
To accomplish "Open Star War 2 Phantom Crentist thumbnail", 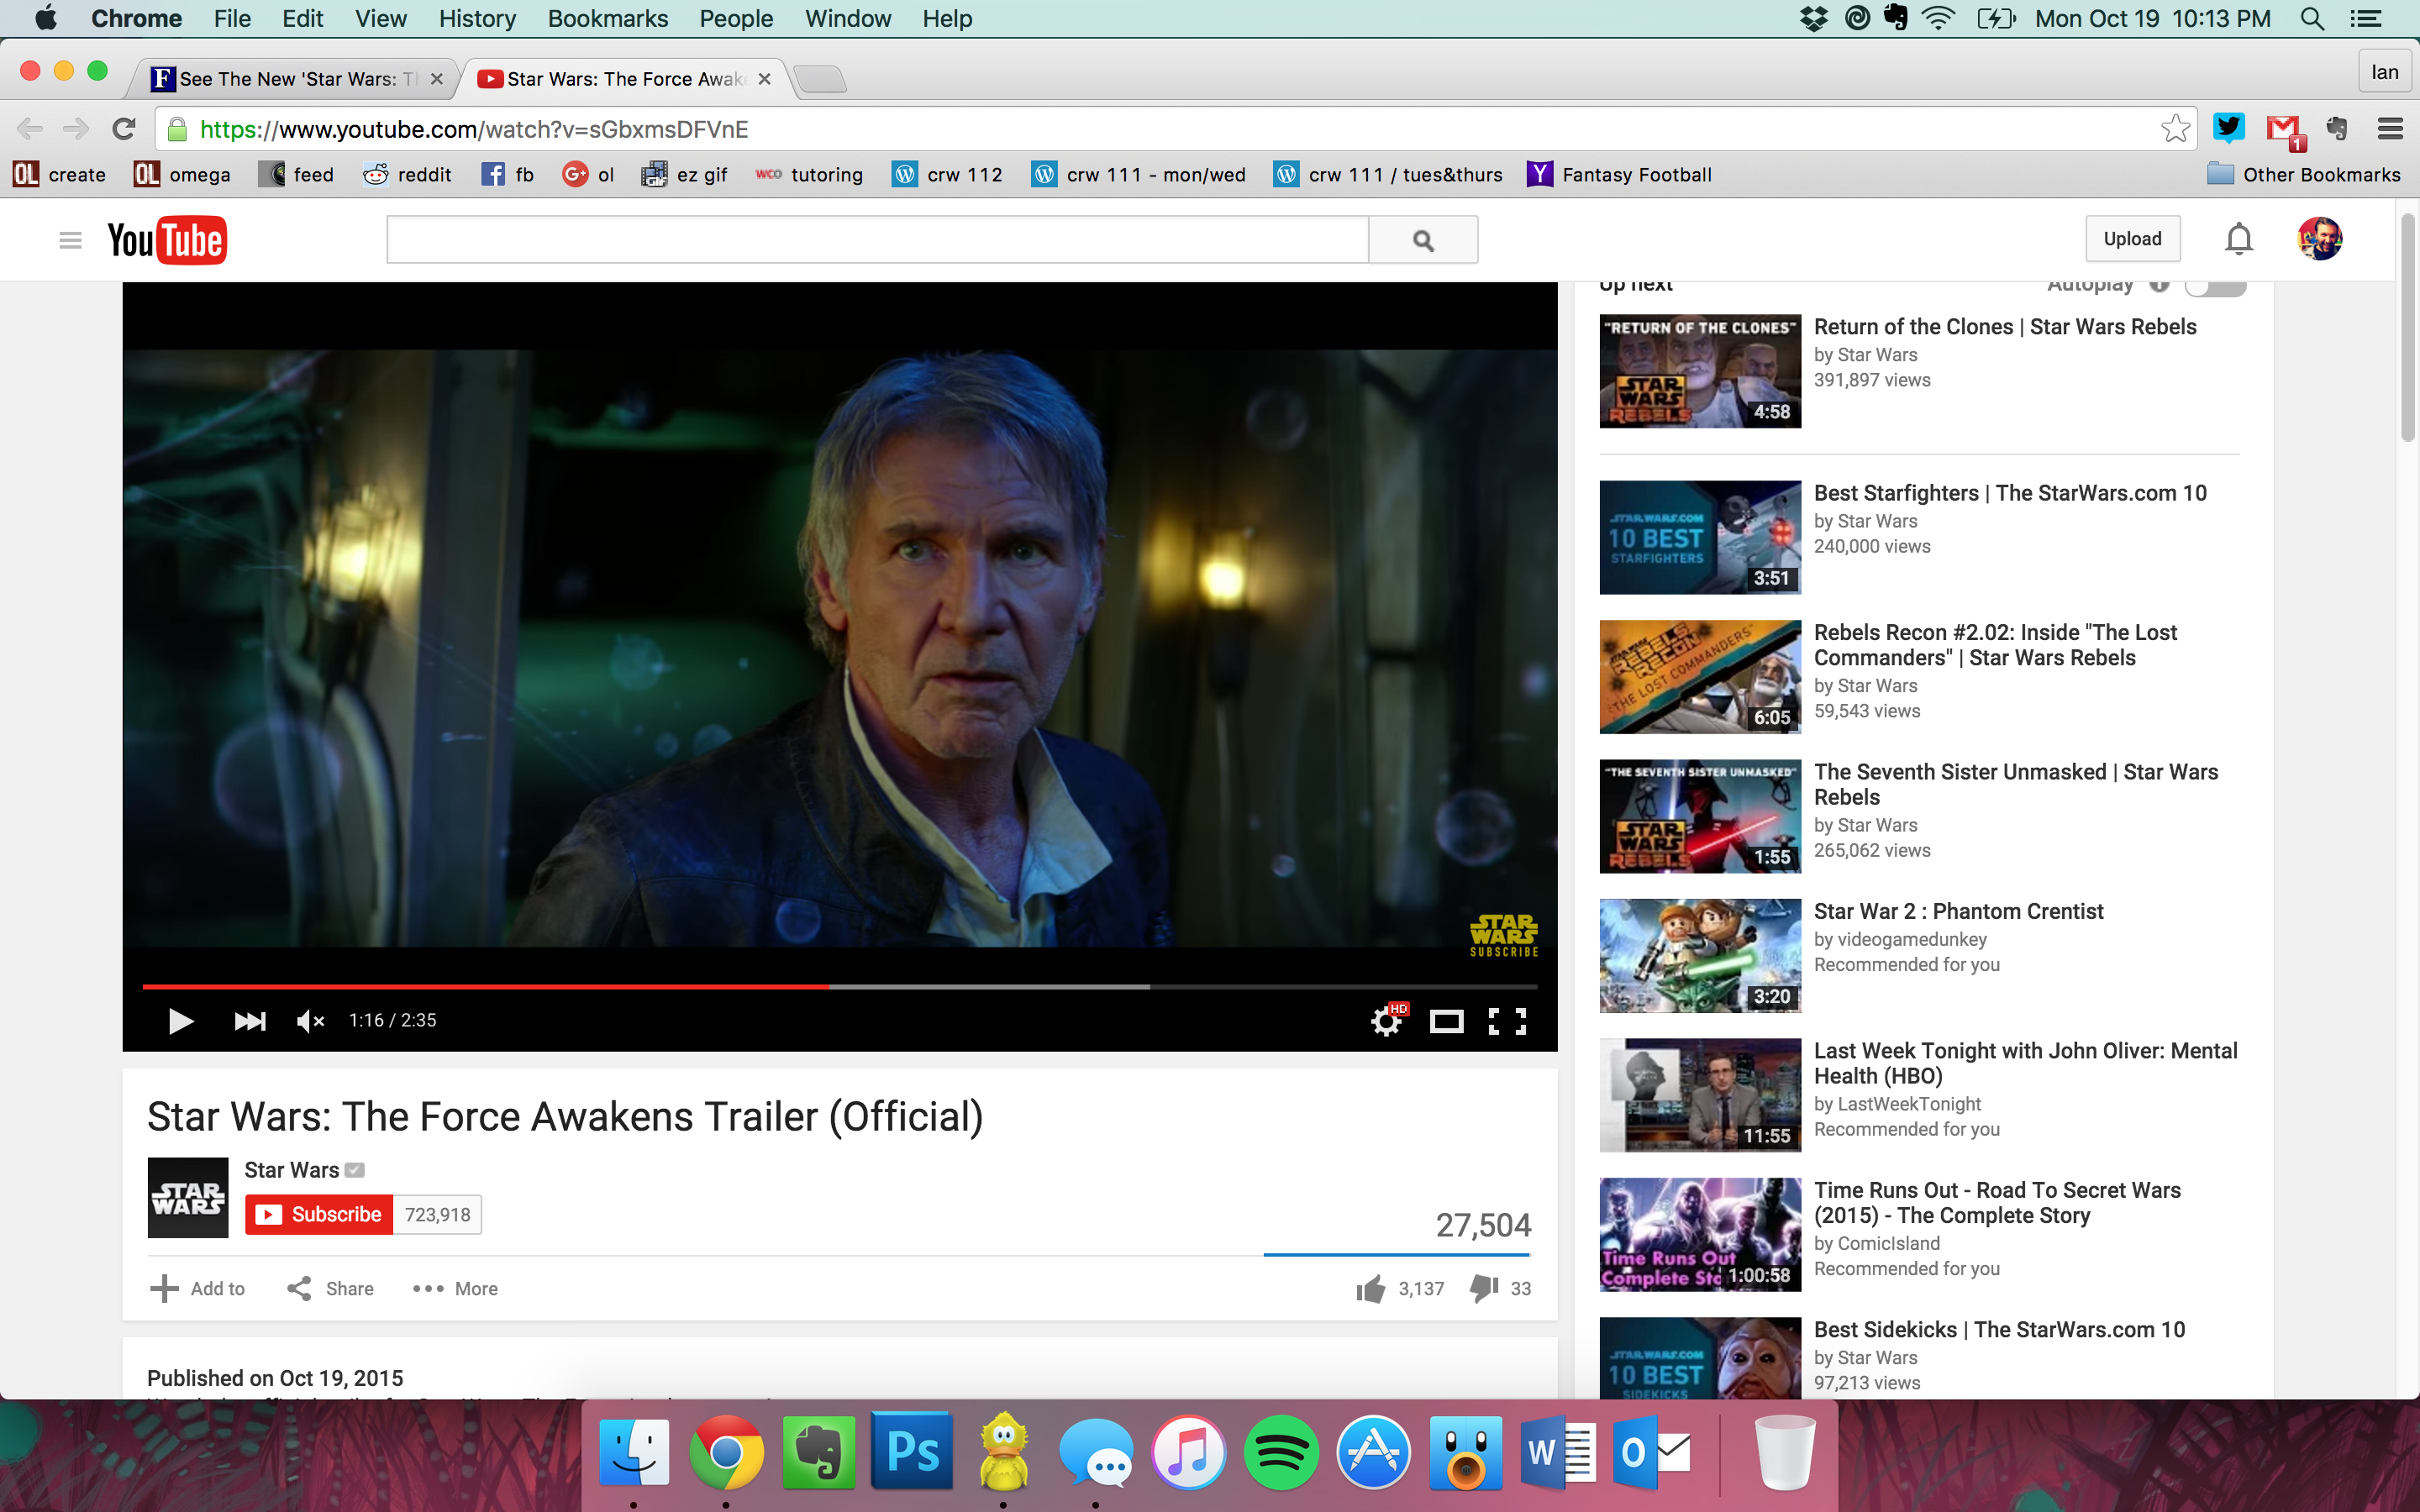I will click(x=1700, y=955).
